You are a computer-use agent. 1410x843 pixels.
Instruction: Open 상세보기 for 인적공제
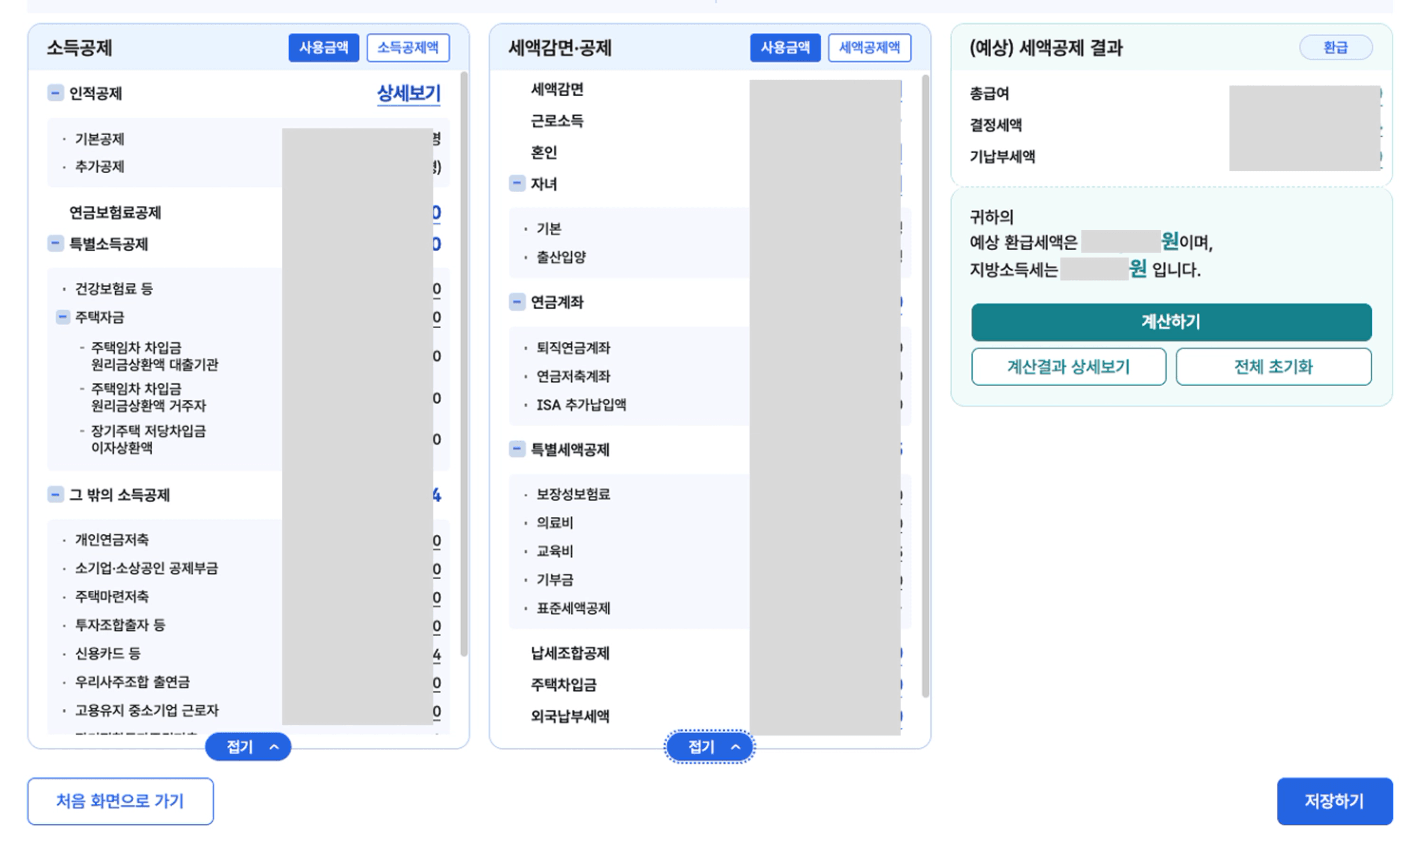click(x=407, y=92)
